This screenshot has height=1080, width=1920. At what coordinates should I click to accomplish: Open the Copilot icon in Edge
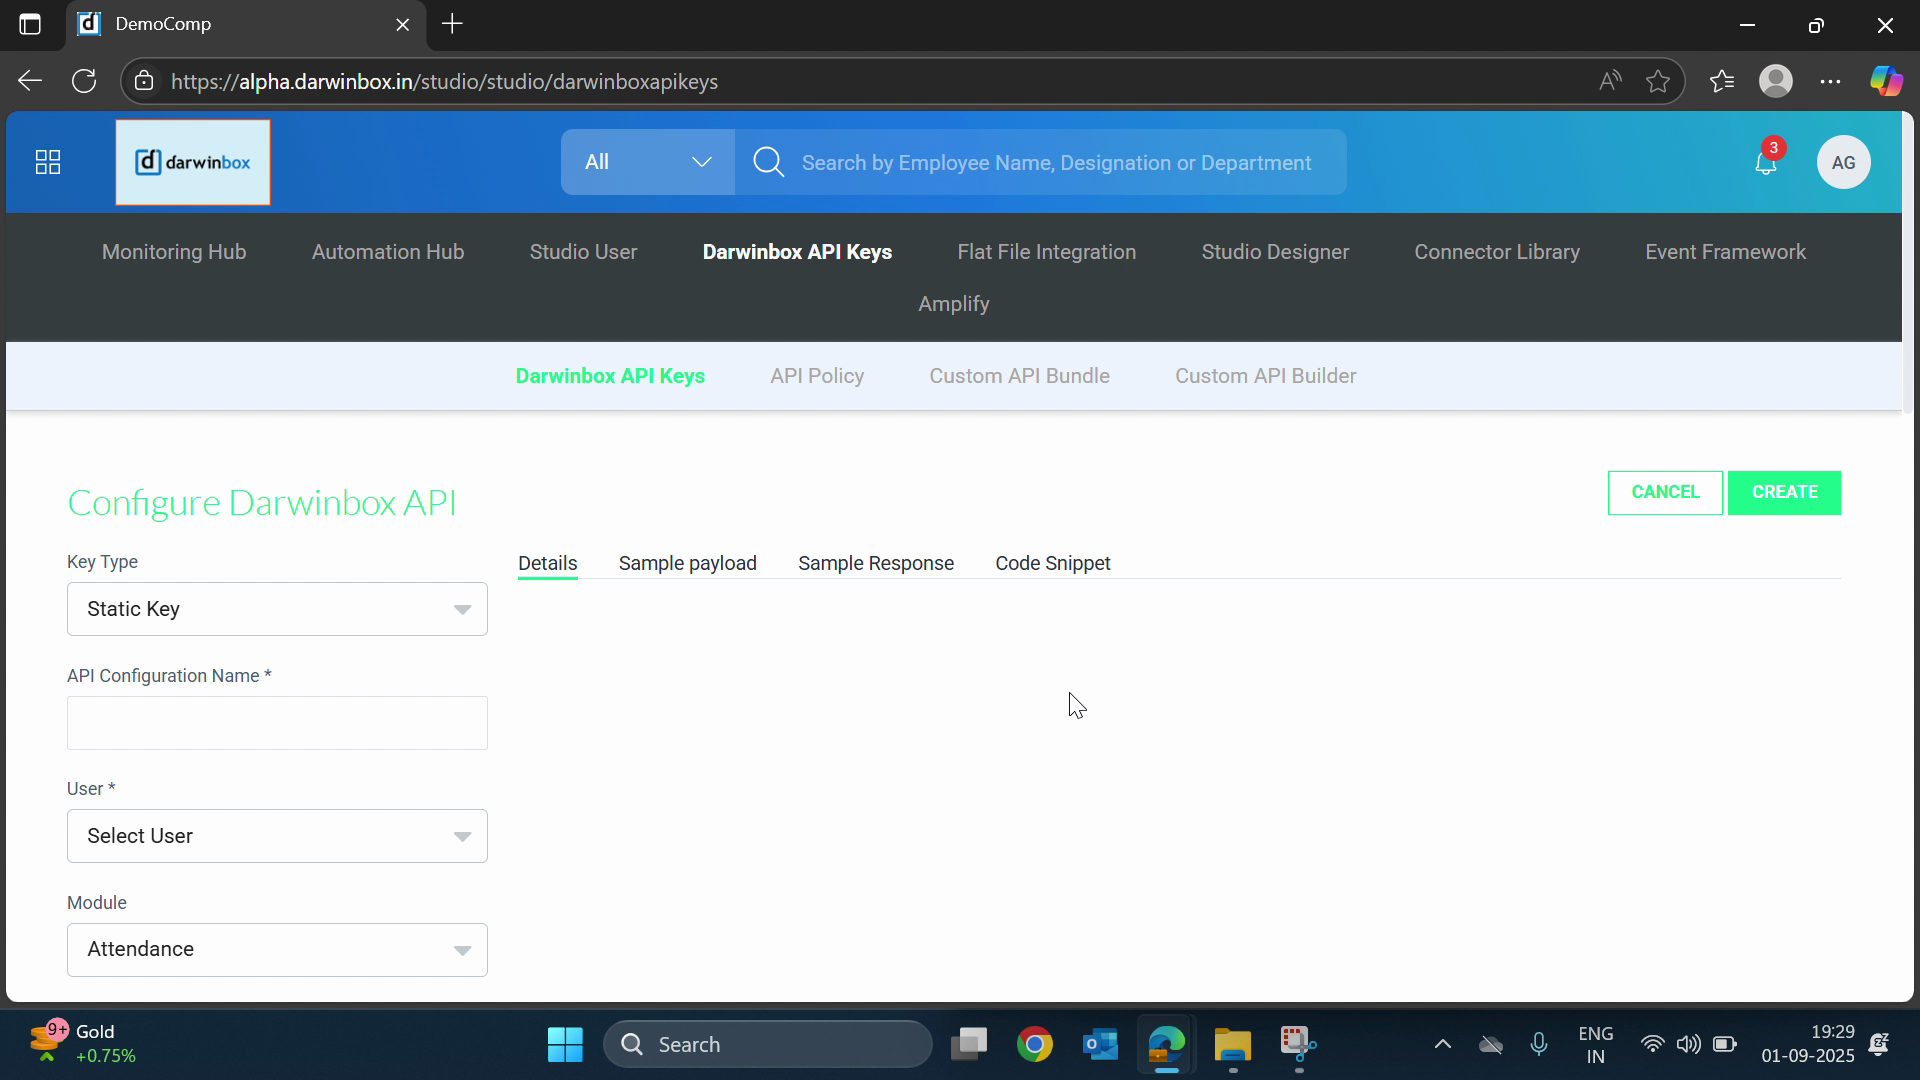tap(1886, 82)
